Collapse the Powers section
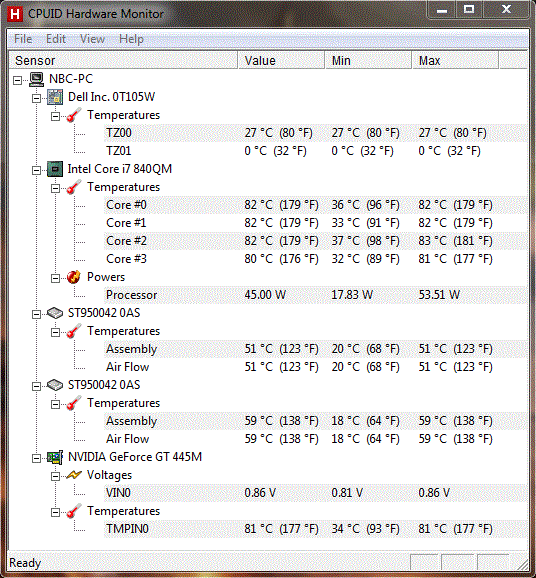 tap(55, 278)
